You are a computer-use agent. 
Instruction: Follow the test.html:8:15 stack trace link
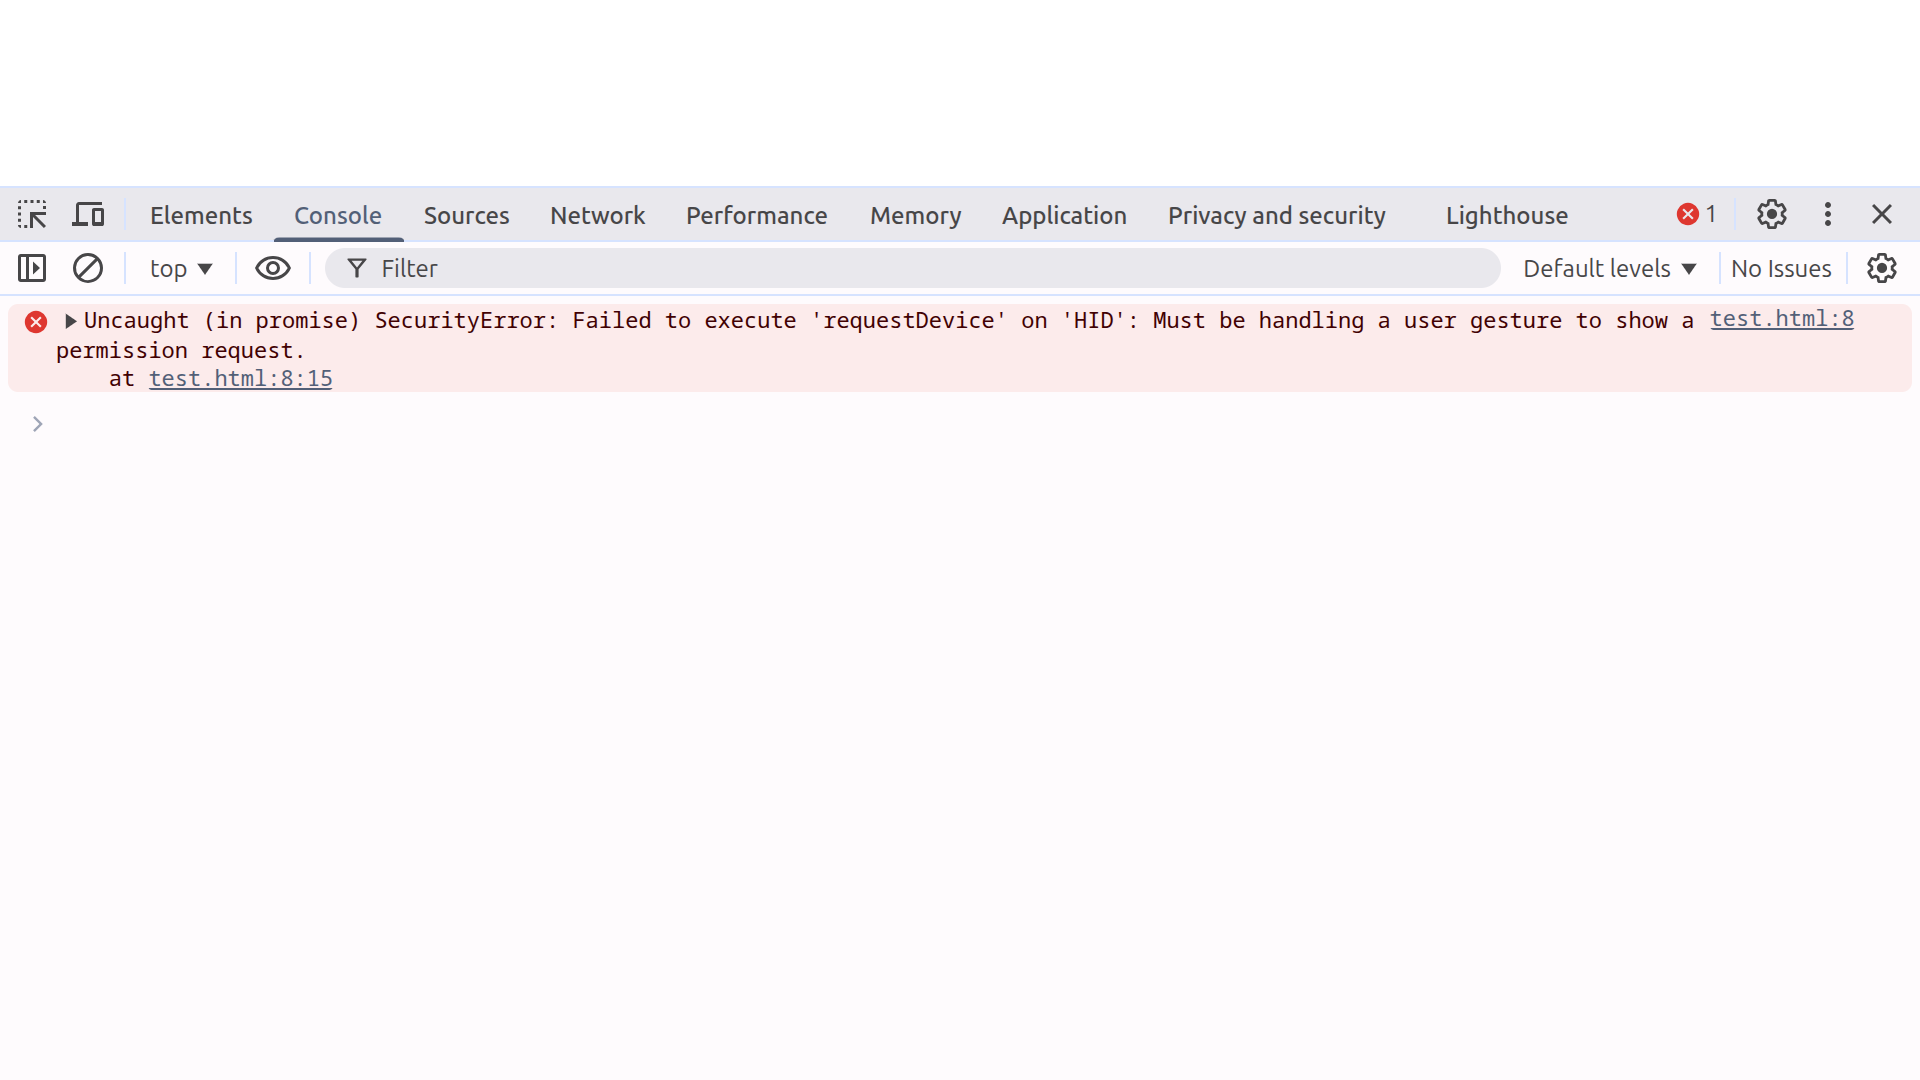click(x=240, y=379)
